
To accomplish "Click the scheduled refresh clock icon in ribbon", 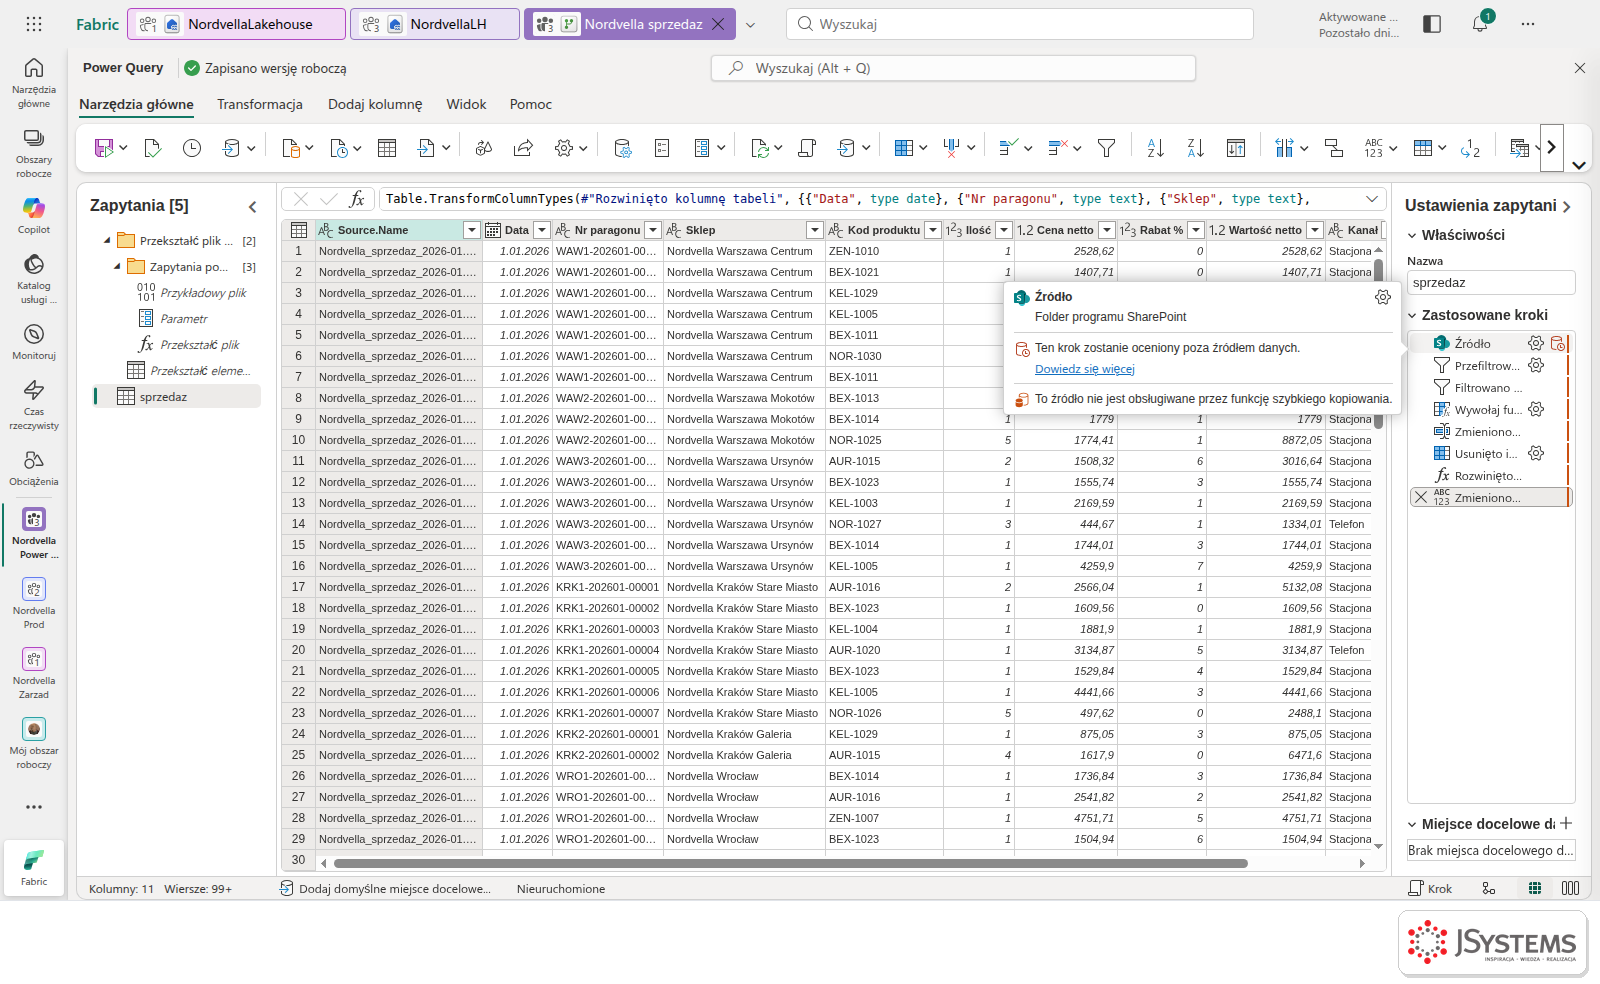I will coord(192,148).
